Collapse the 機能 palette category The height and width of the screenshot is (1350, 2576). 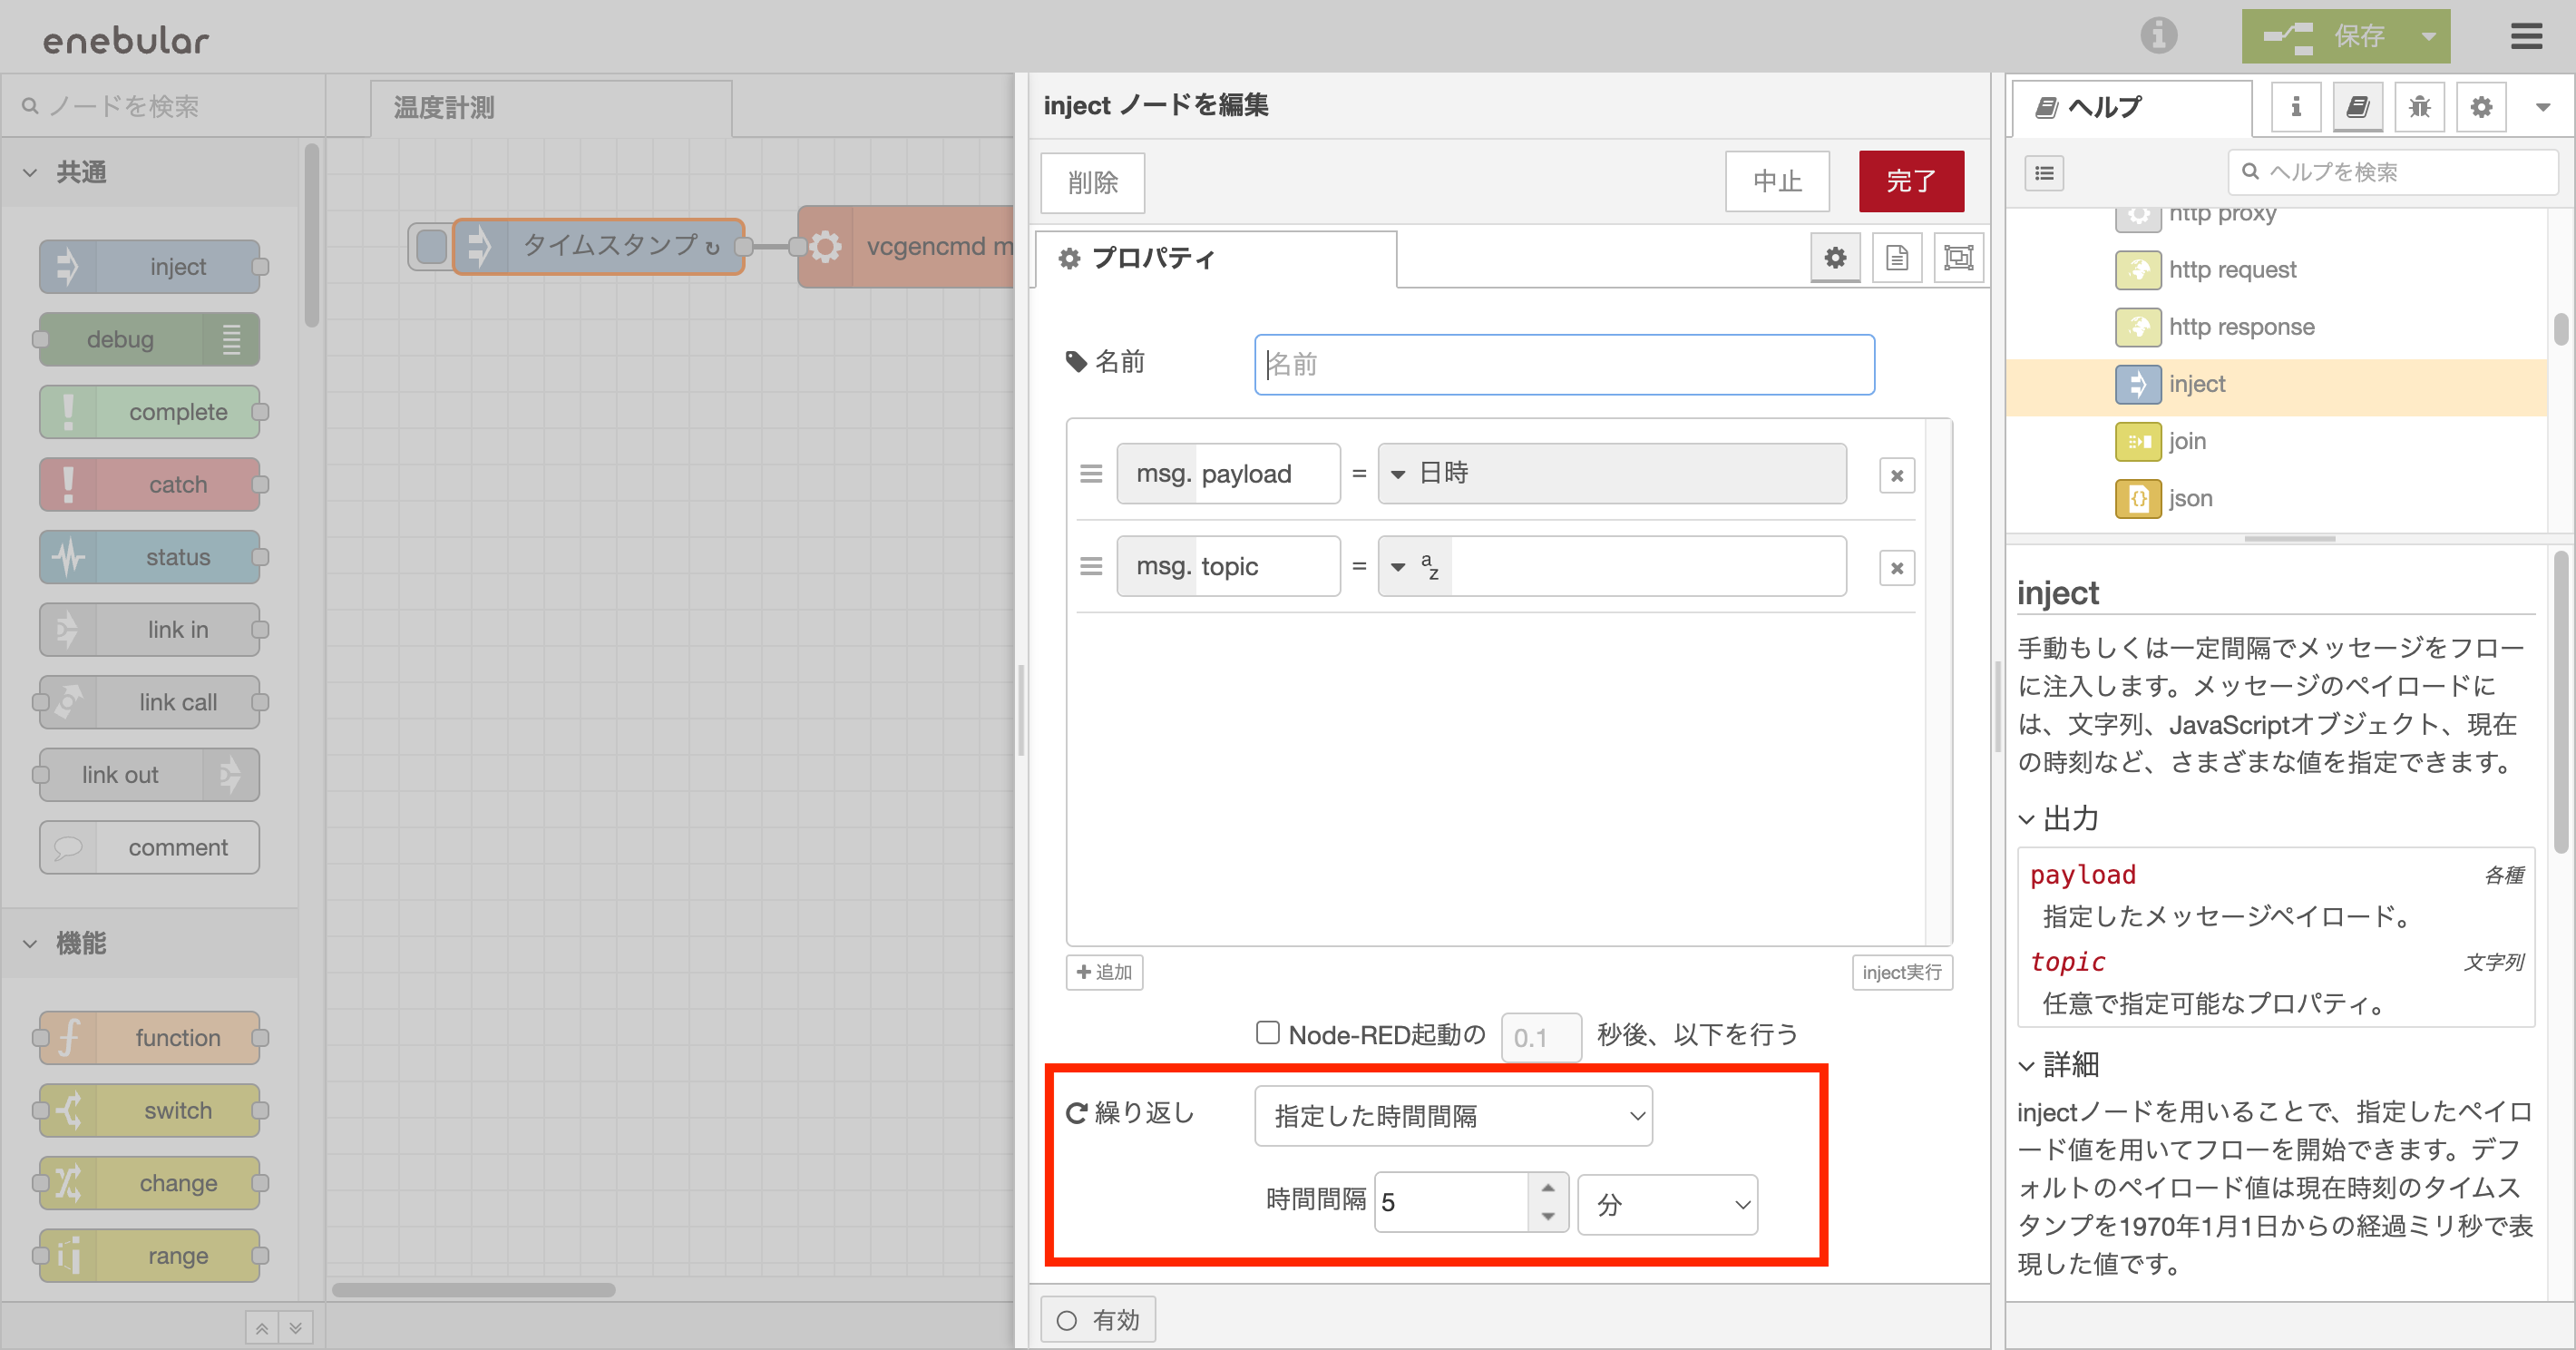pyautogui.click(x=150, y=943)
